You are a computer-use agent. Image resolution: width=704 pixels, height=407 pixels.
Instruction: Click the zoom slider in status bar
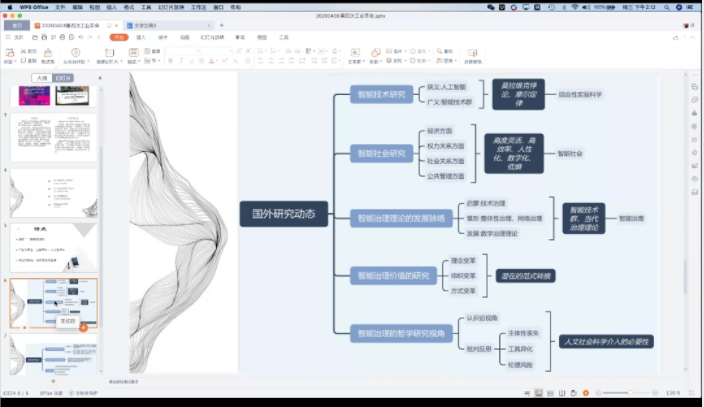pos(630,393)
